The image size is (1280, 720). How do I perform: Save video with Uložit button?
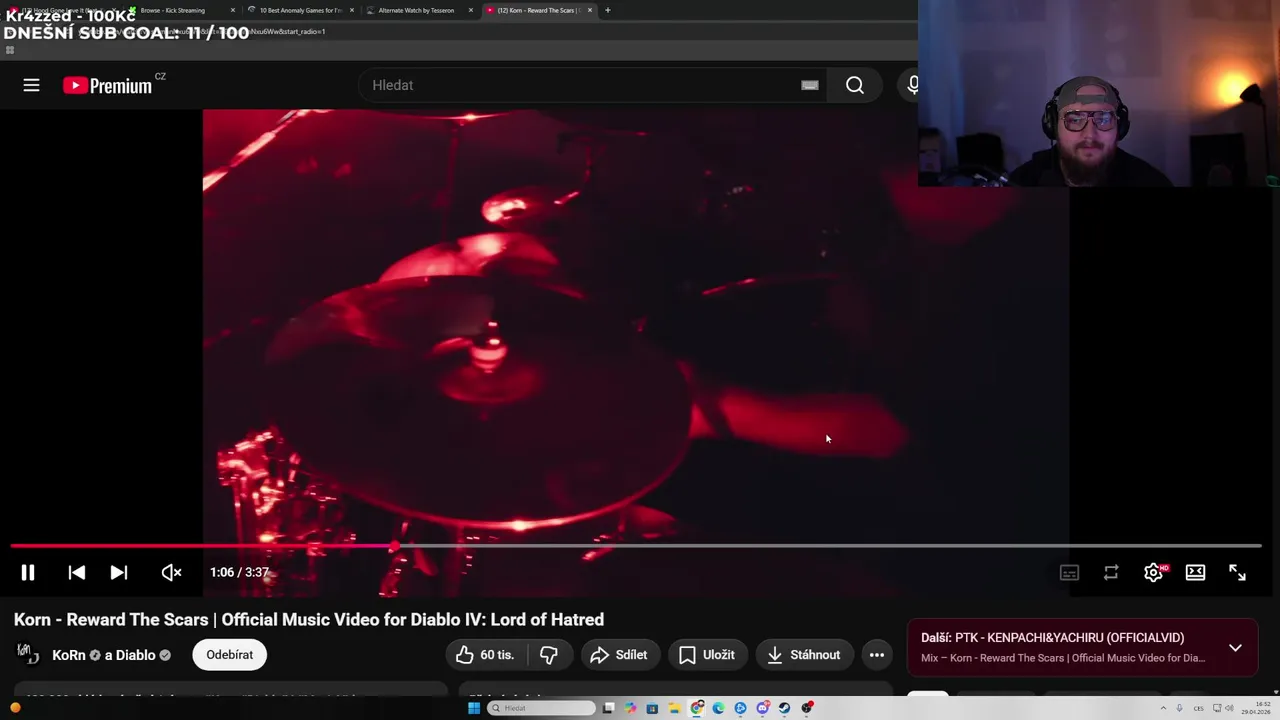tap(707, 655)
